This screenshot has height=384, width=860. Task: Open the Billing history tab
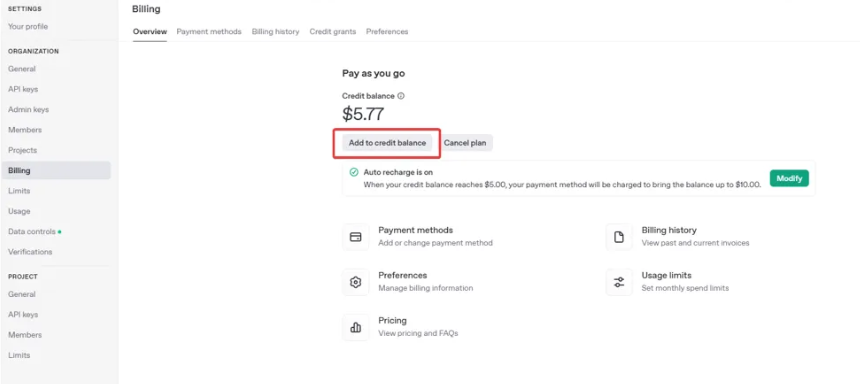(275, 32)
